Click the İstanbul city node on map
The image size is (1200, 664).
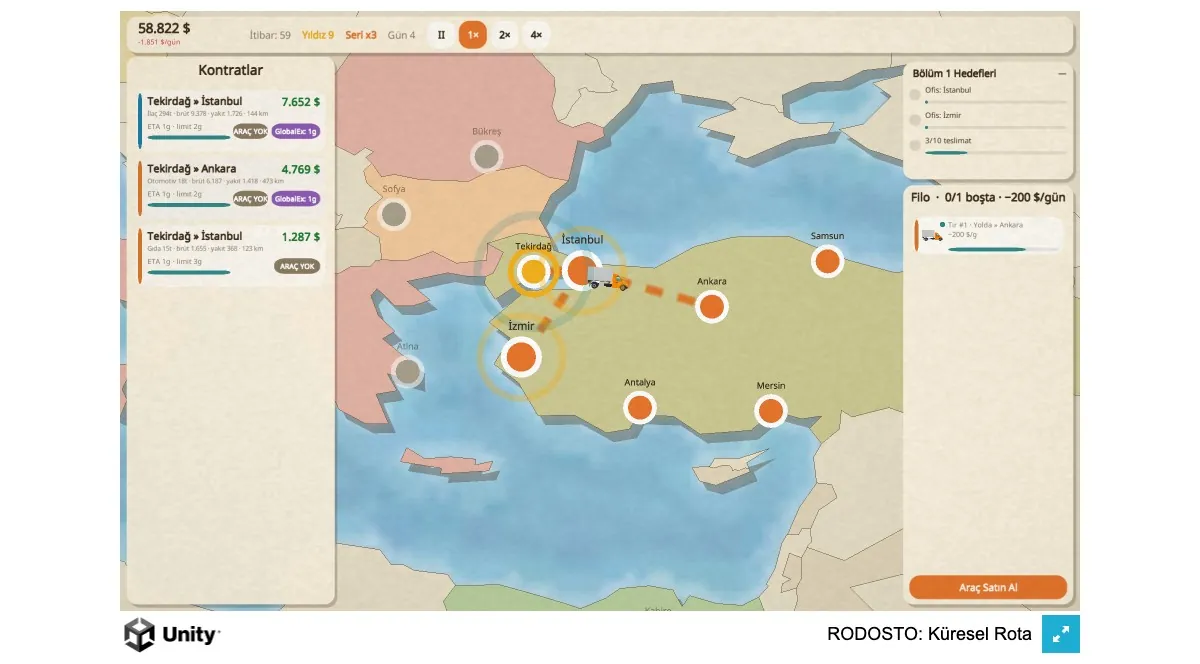[x=580, y=270]
